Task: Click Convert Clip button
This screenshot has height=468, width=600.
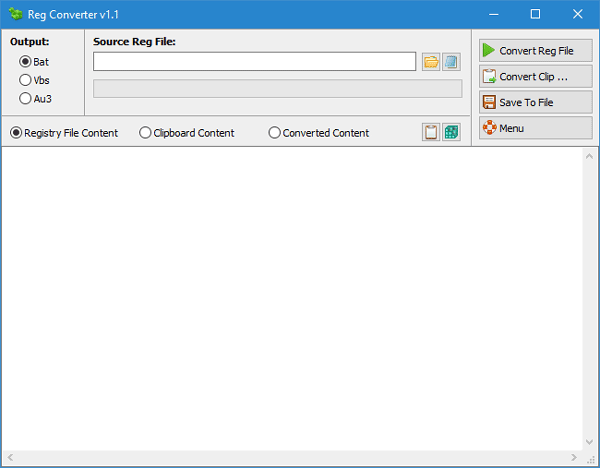Action: (x=535, y=77)
